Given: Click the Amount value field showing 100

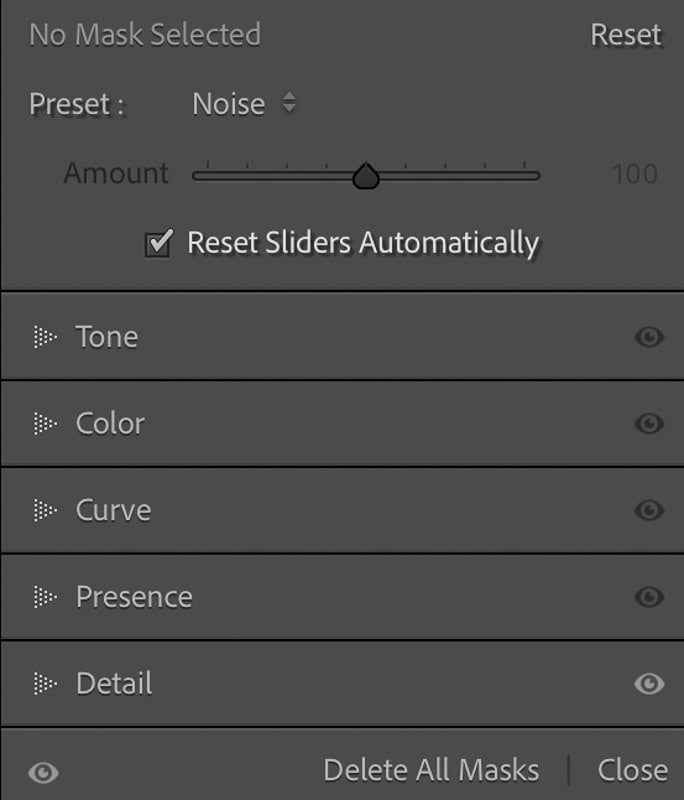Looking at the screenshot, I should pos(635,174).
